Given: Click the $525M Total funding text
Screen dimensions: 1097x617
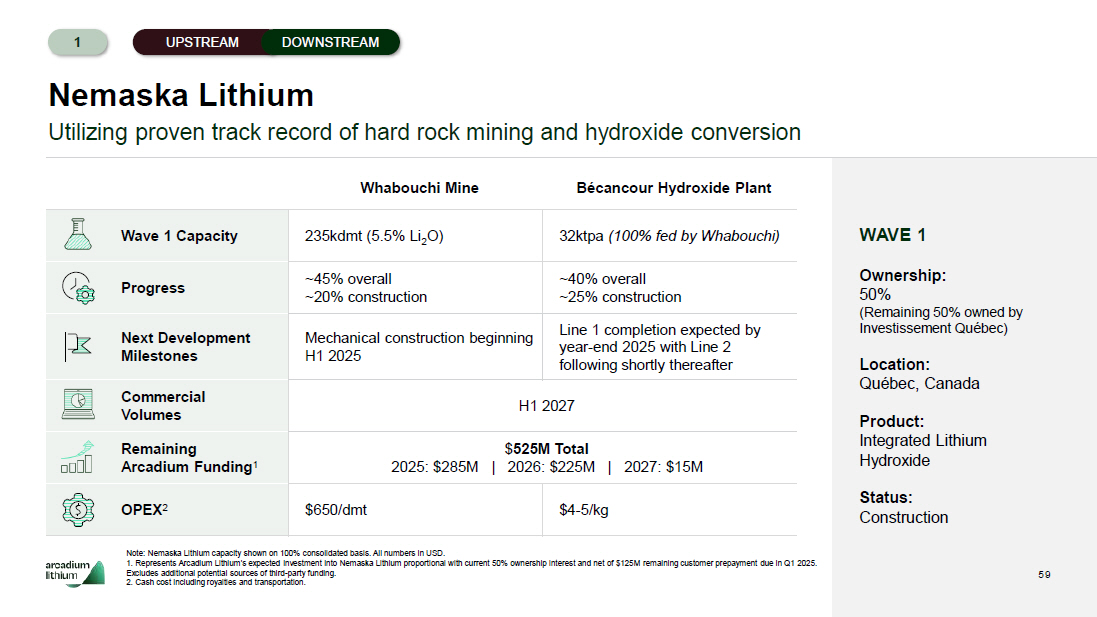Looking at the screenshot, I should [x=546, y=449].
